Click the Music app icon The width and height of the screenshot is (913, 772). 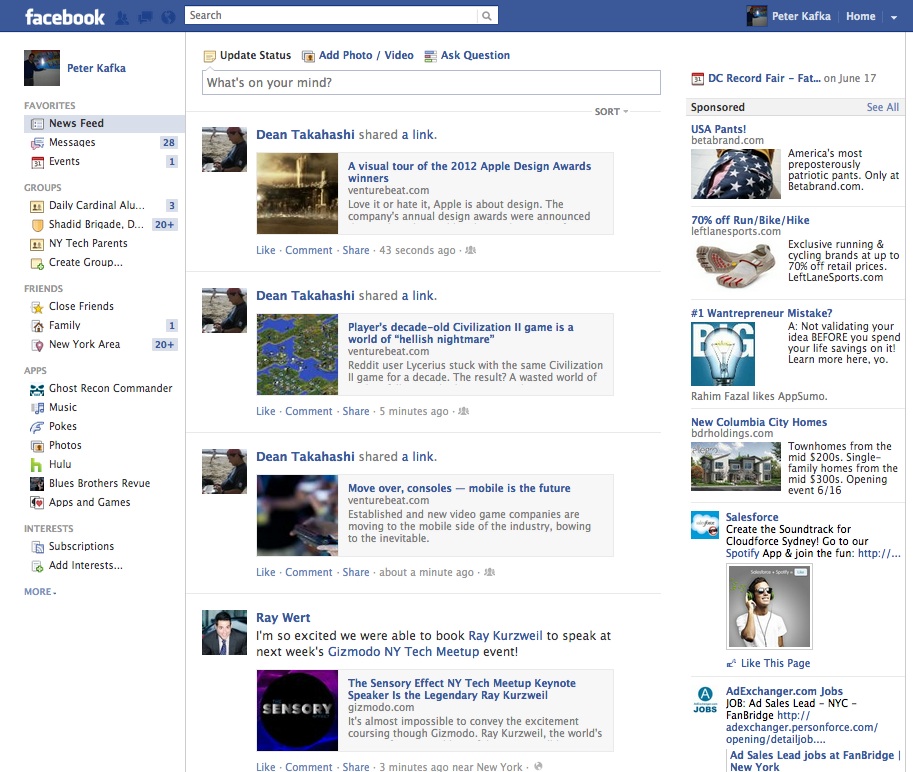tap(37, 408)
